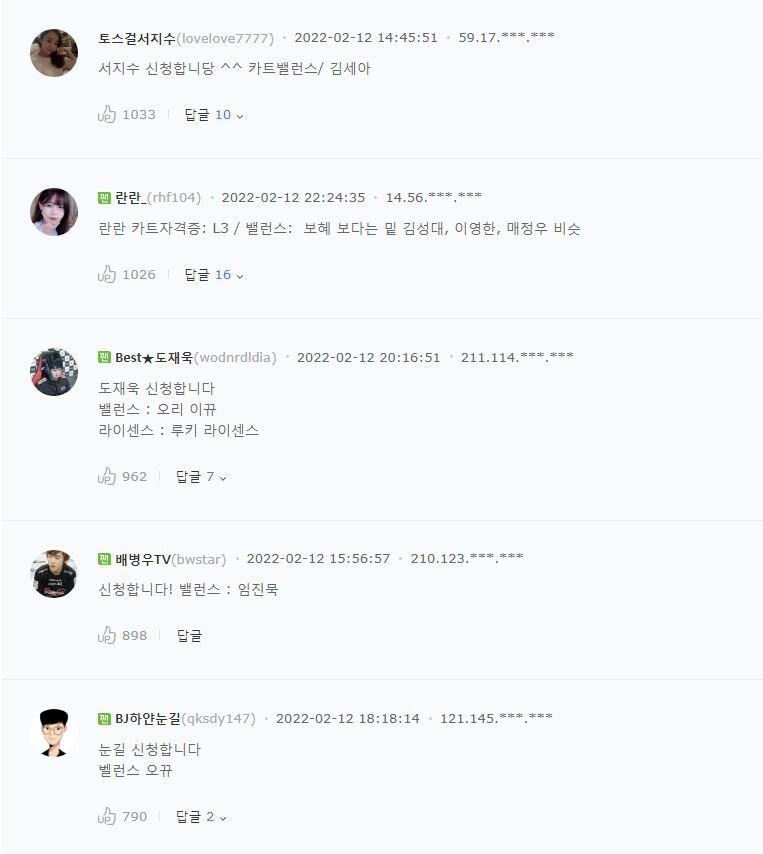
Task: Click the fan badge next to Best★도재욱
Action: pos(105,357)
